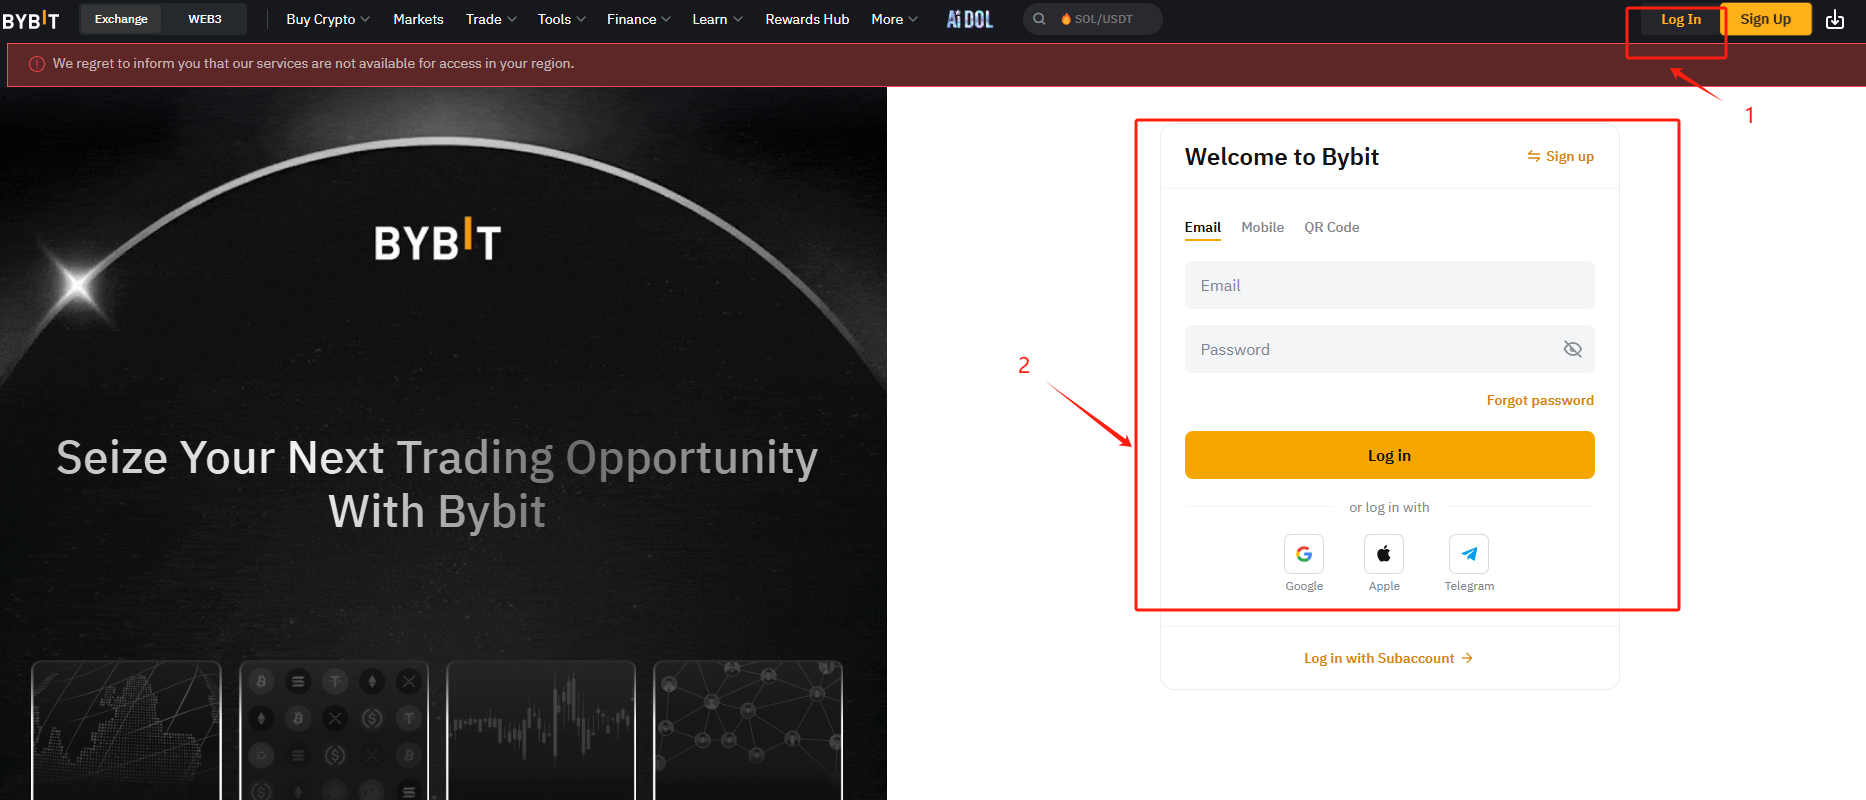Switch to WEB3 mode
Image resolution: width=1866 pixels, height=800 pixels.
(205, 19)
